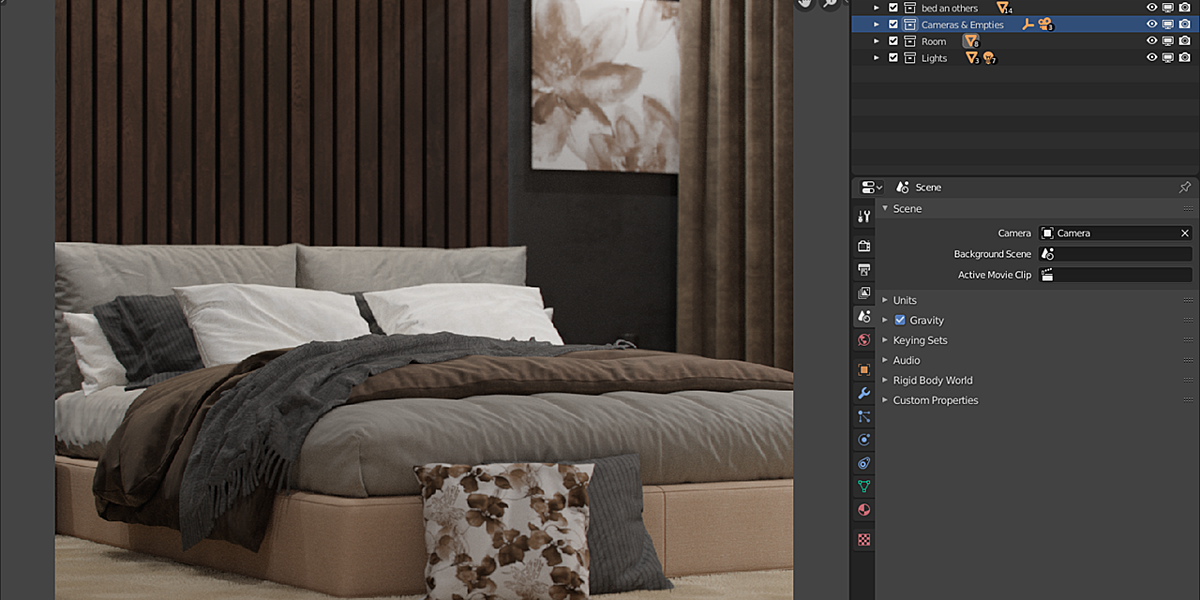
Task: Expand the Audio panel
Action: [x=885, y=360]
